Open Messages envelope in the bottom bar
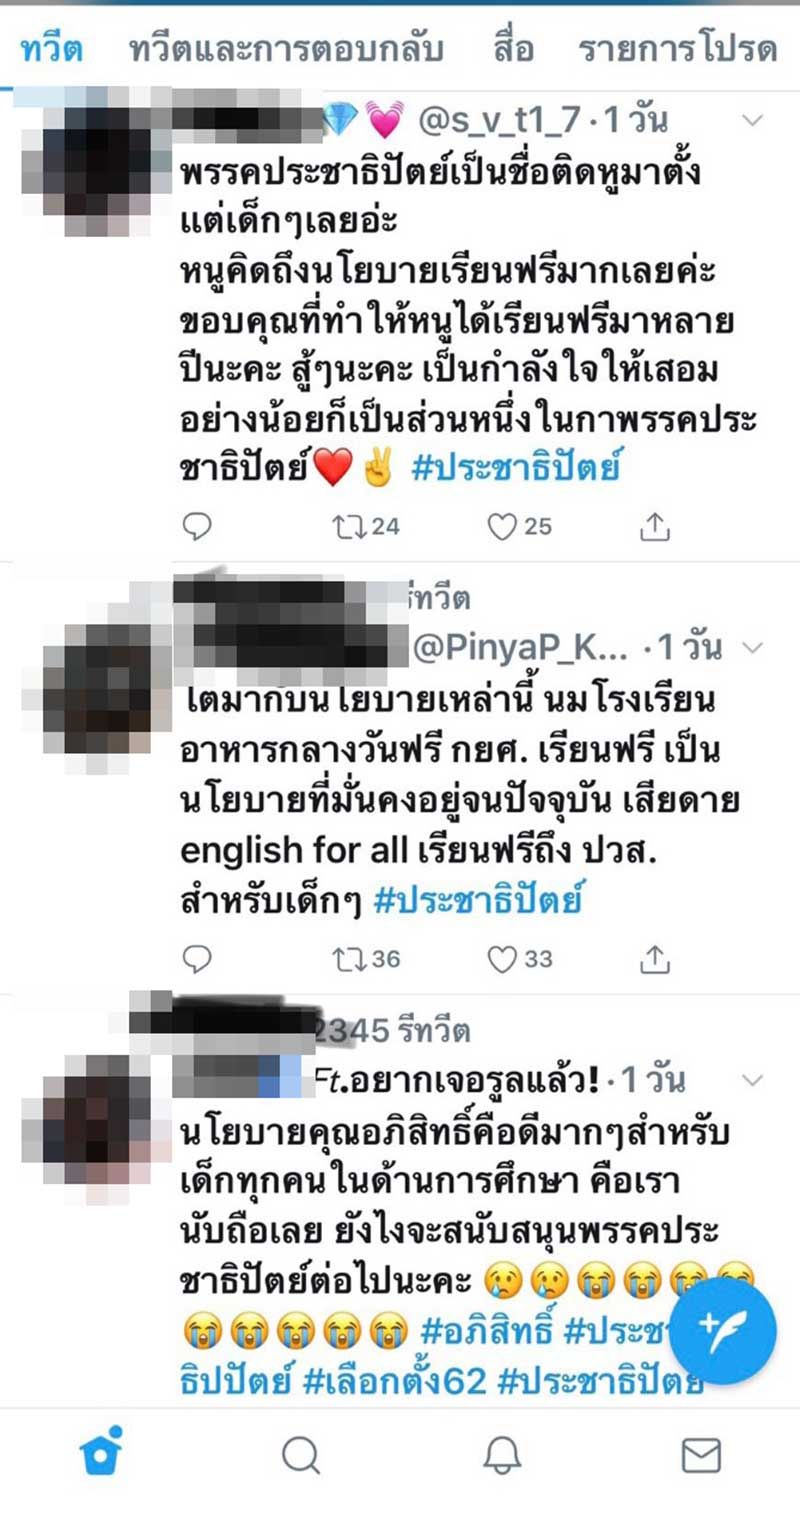The image size is (800, 1531). (x=701, y=1456)
